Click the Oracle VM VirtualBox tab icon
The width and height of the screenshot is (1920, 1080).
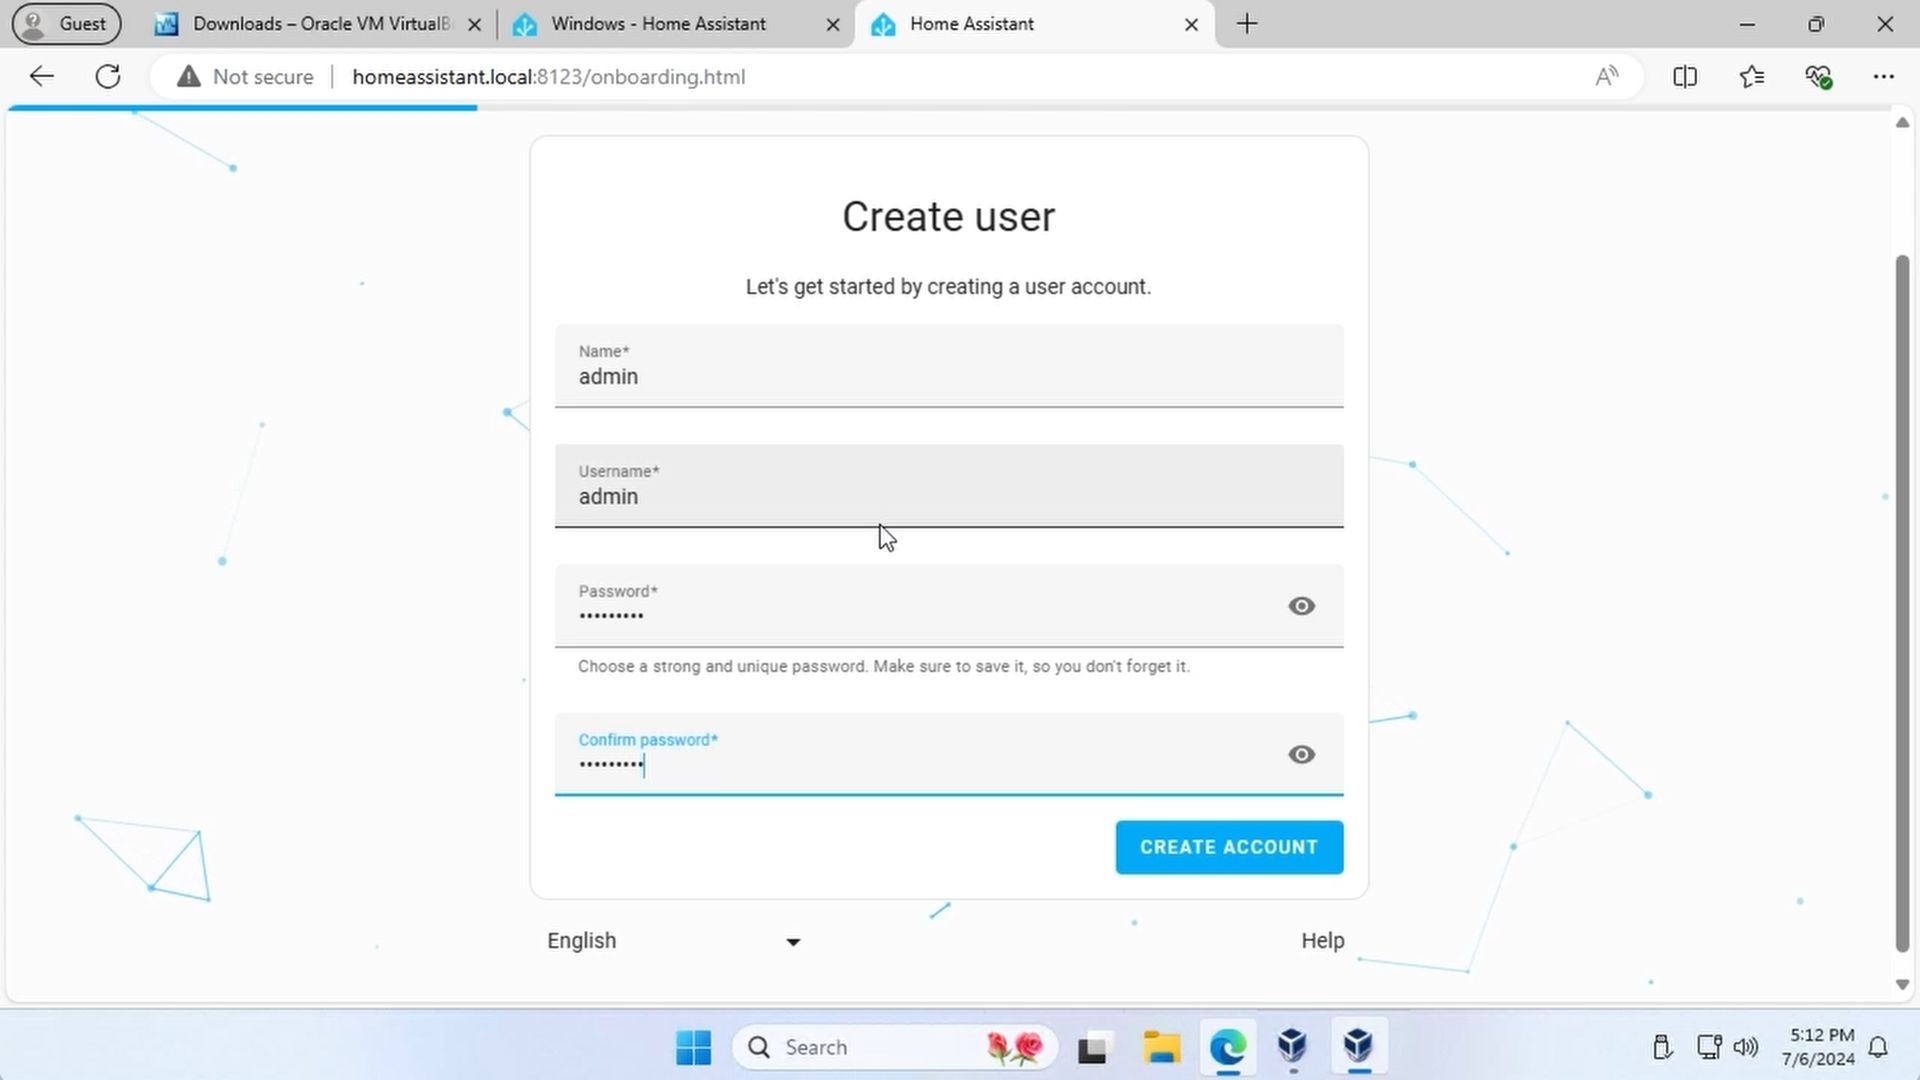point(166,24)
